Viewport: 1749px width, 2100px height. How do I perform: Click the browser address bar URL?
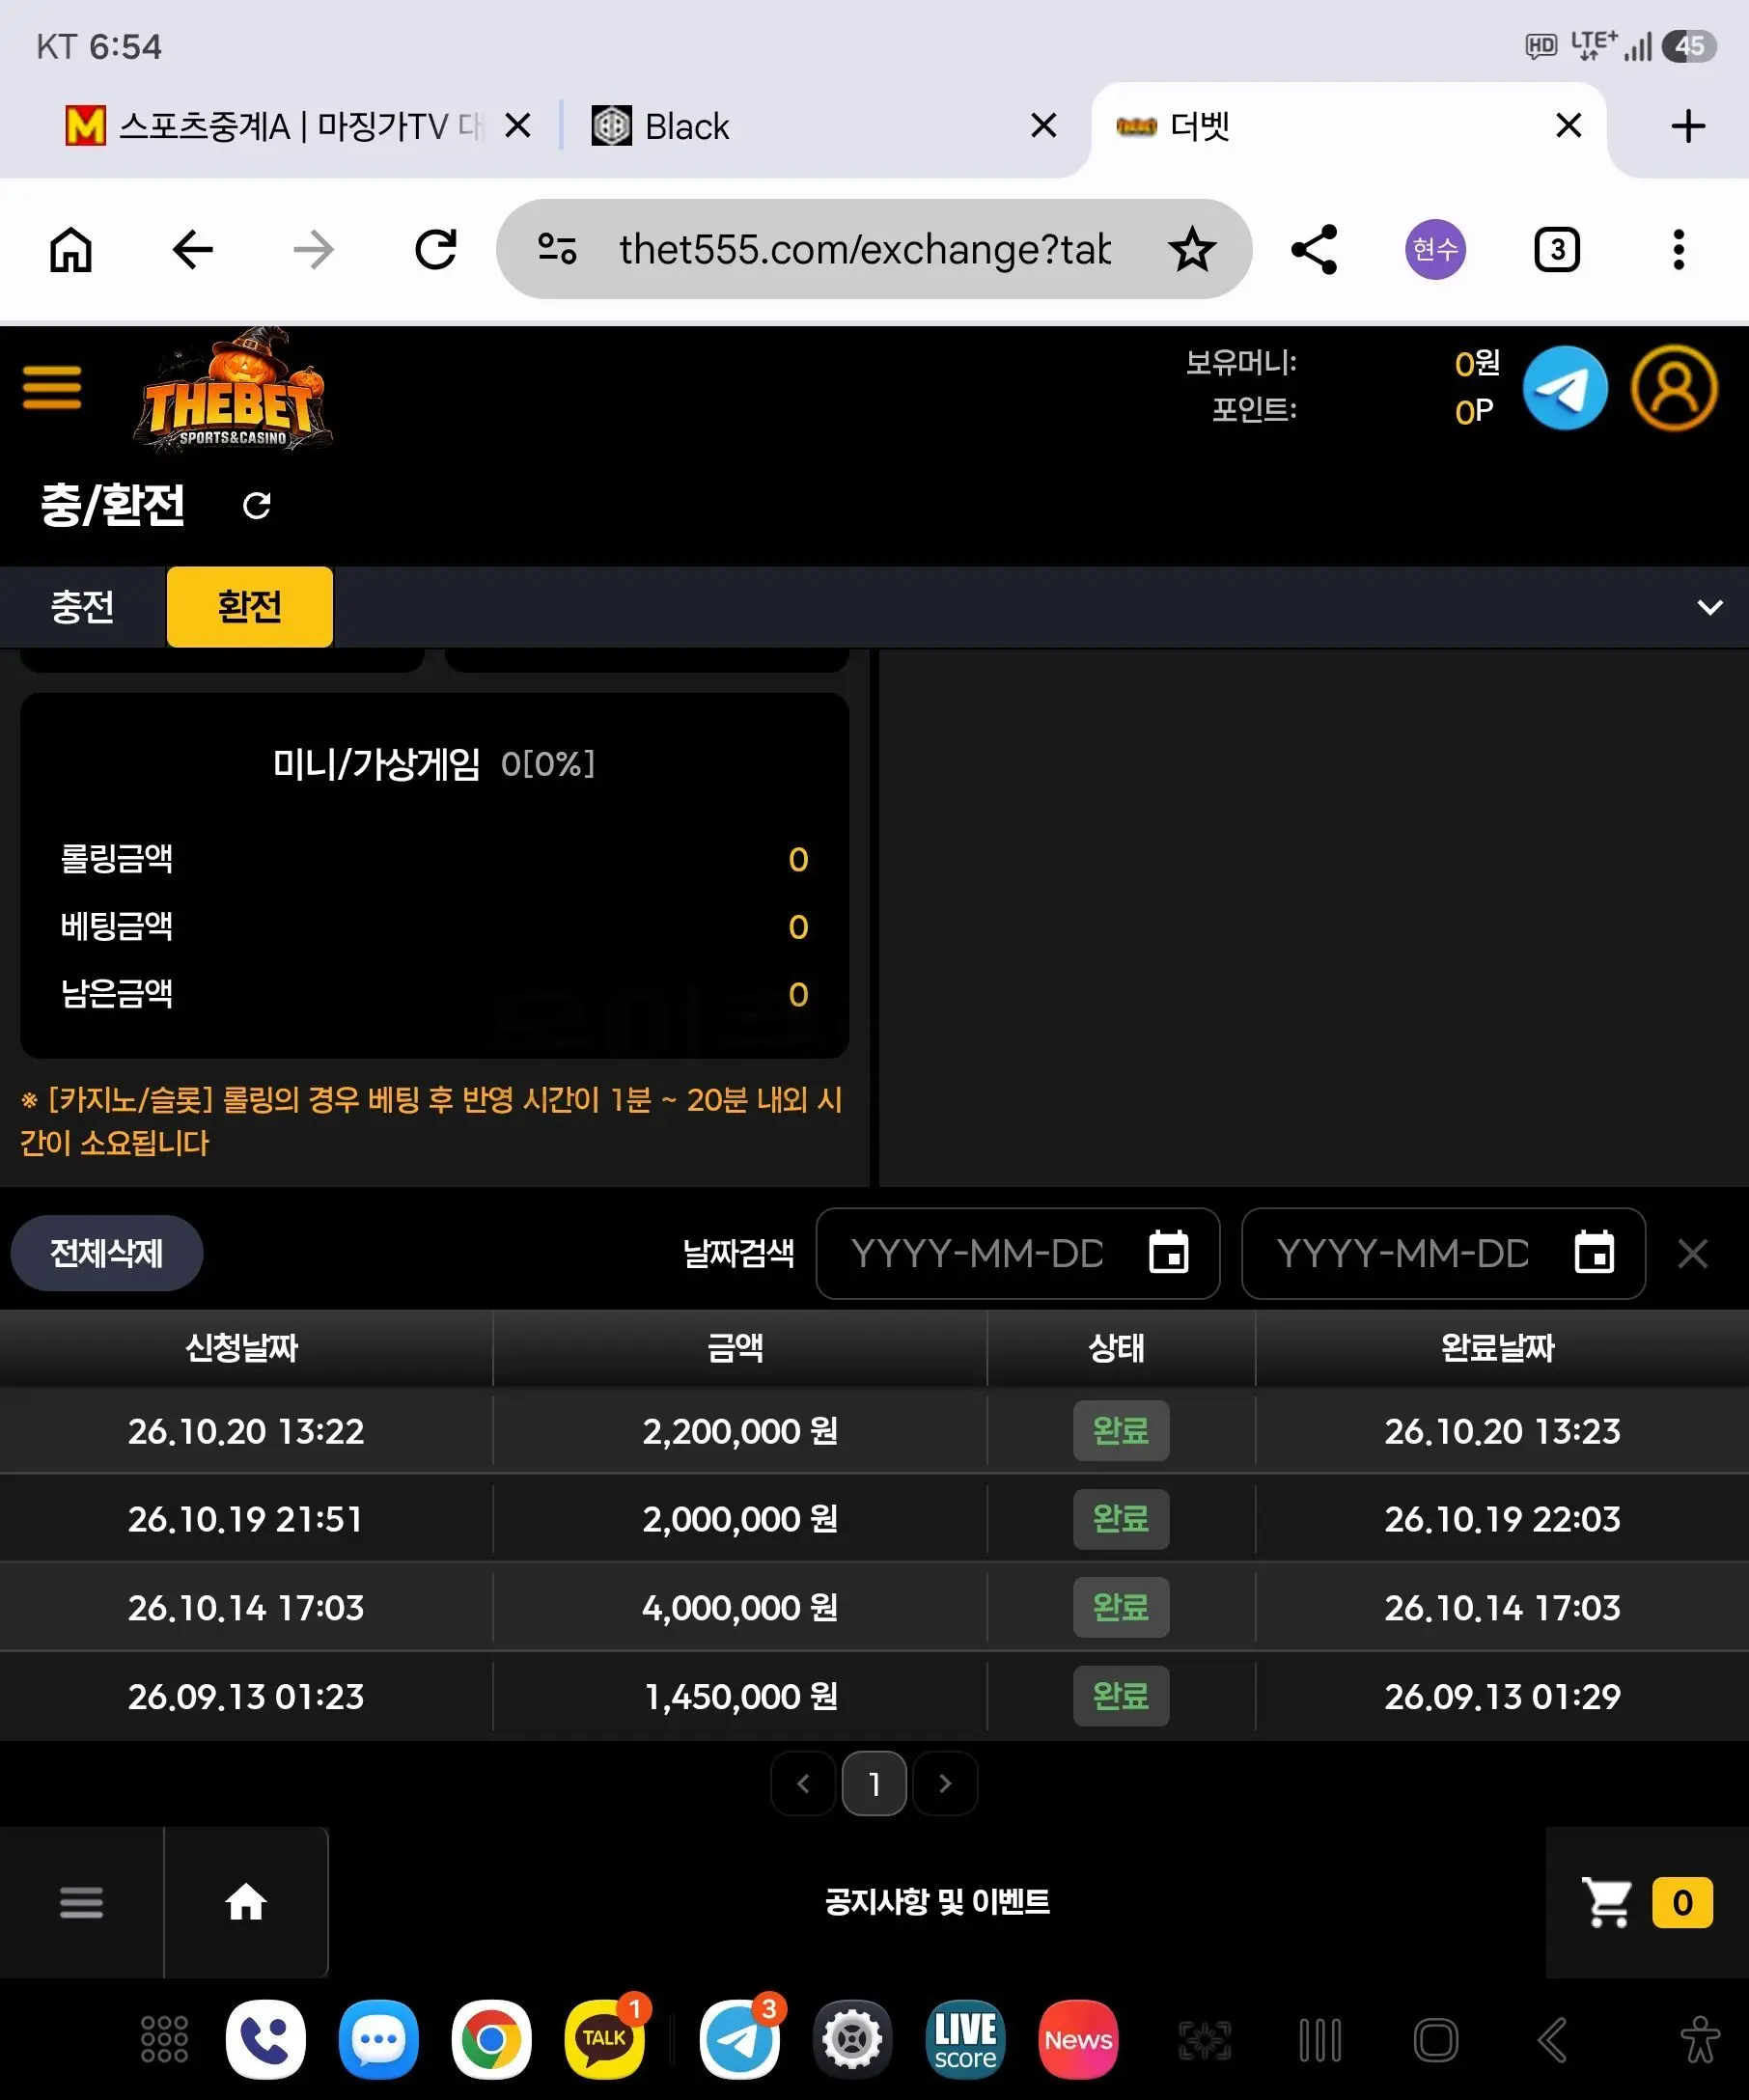coord(865,249)
